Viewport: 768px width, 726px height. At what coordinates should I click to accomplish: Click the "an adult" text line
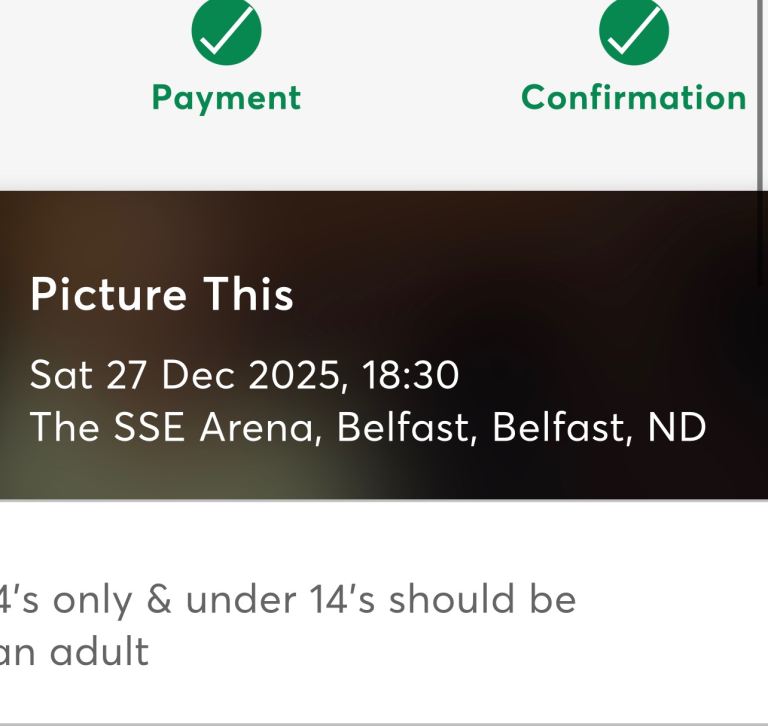(x=75, y=652)
